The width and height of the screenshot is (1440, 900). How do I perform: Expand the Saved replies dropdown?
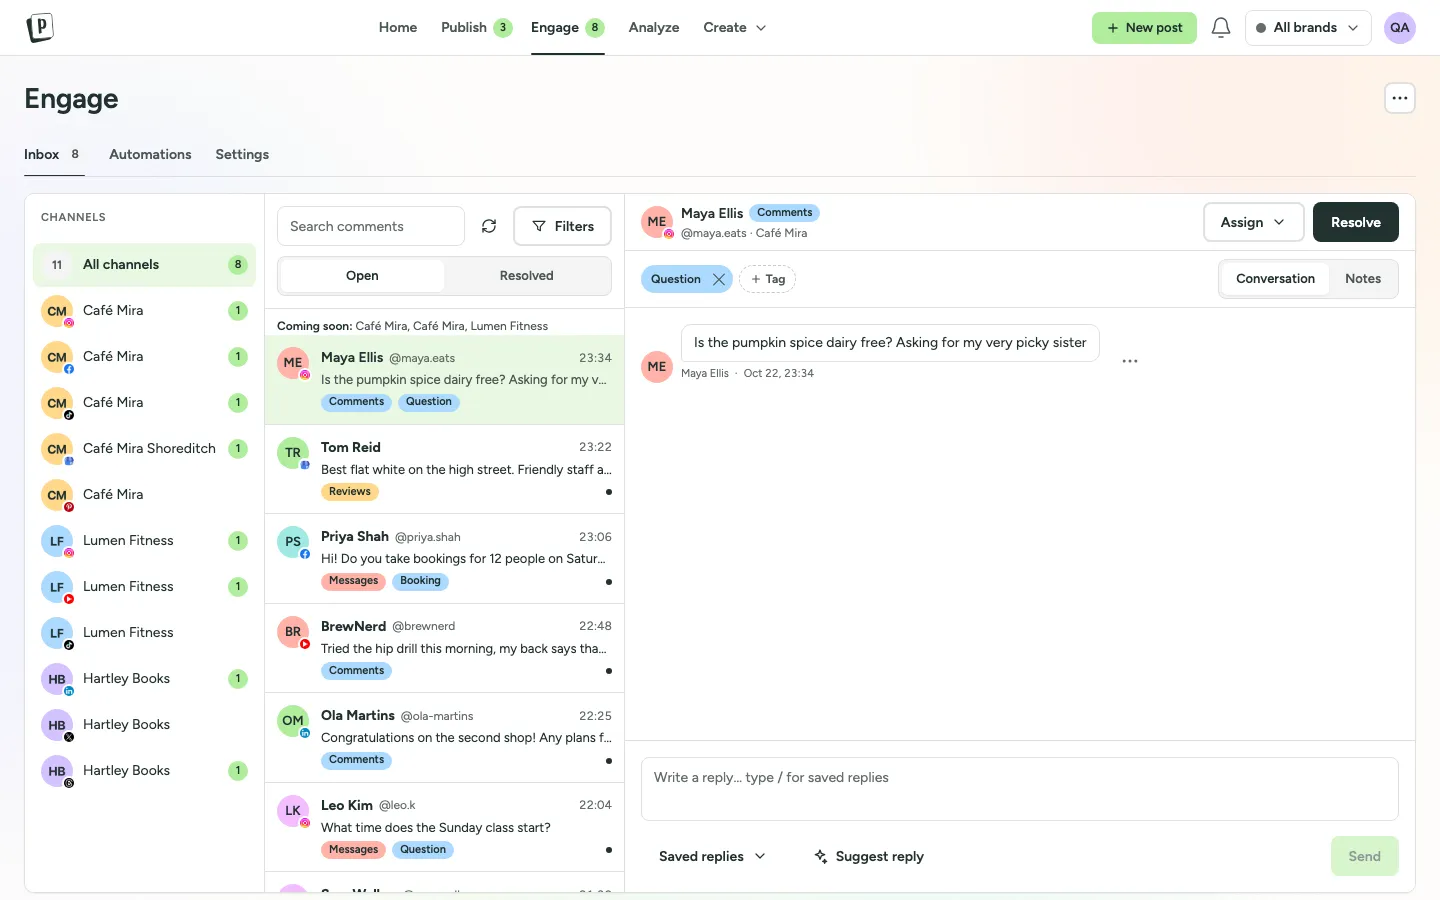(x=712, y=856)
